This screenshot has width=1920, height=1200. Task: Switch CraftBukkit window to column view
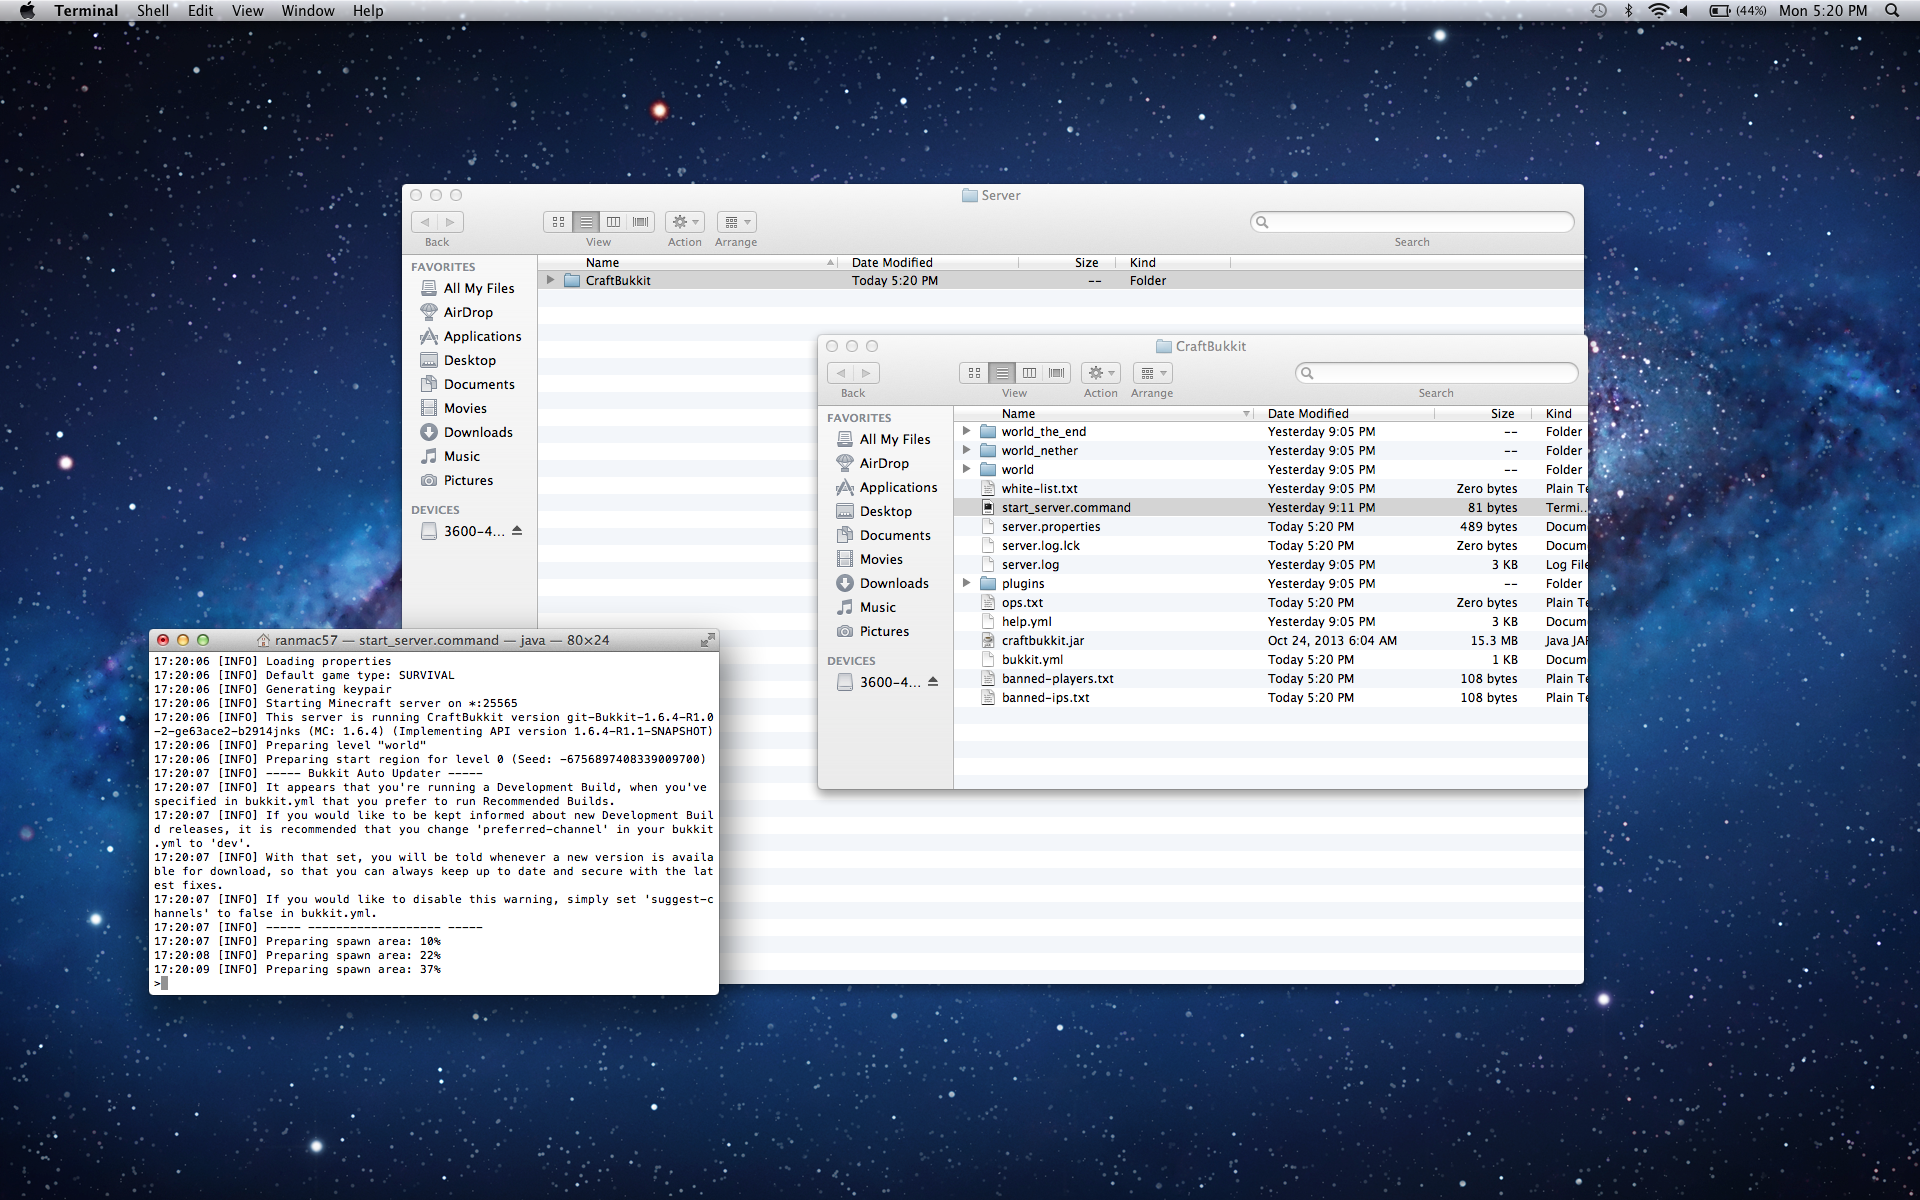pyautogui.click(x=1030, y=373)
